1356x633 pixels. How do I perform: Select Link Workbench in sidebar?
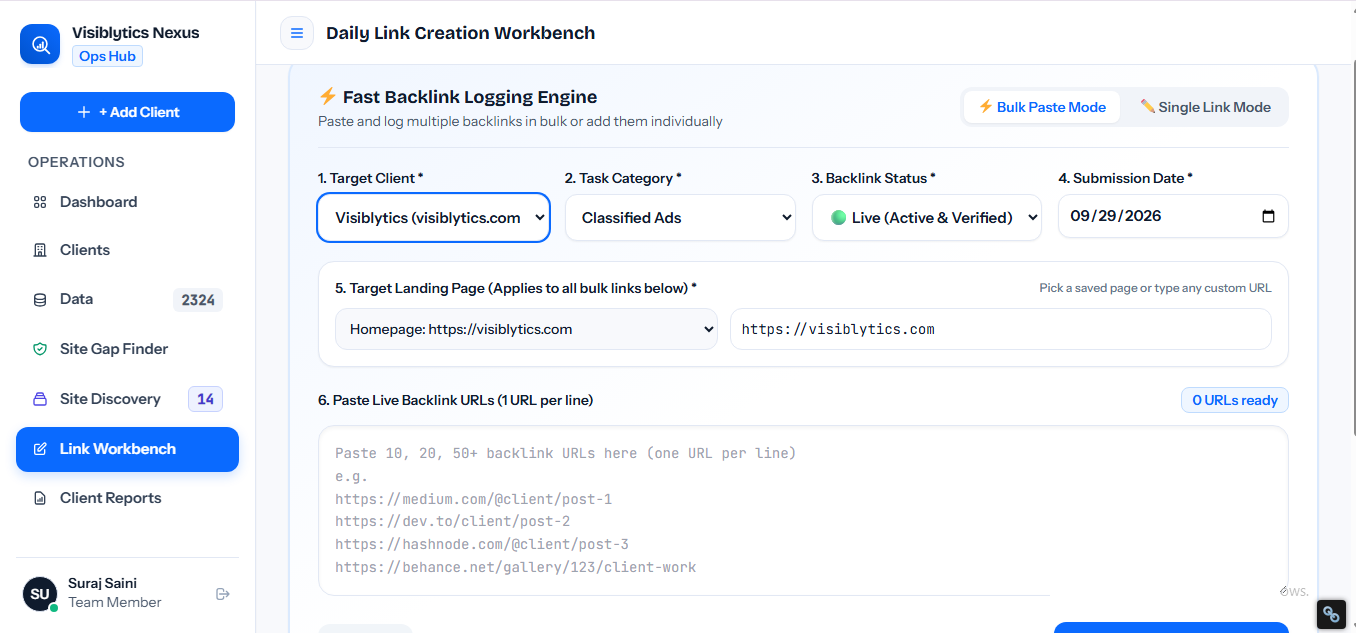pos(128,449)
